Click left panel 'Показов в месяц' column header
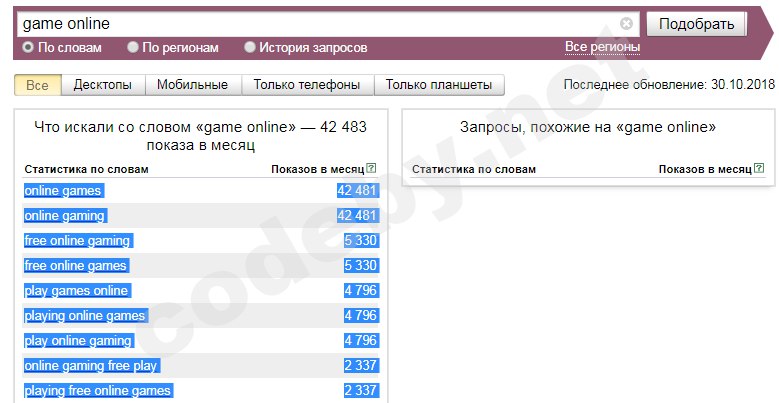The height and width of the screenshot is (403, 779). [317, 169]
